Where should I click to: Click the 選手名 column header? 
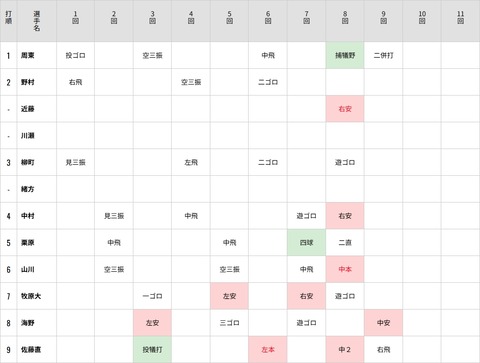click(x=37, y=21)
